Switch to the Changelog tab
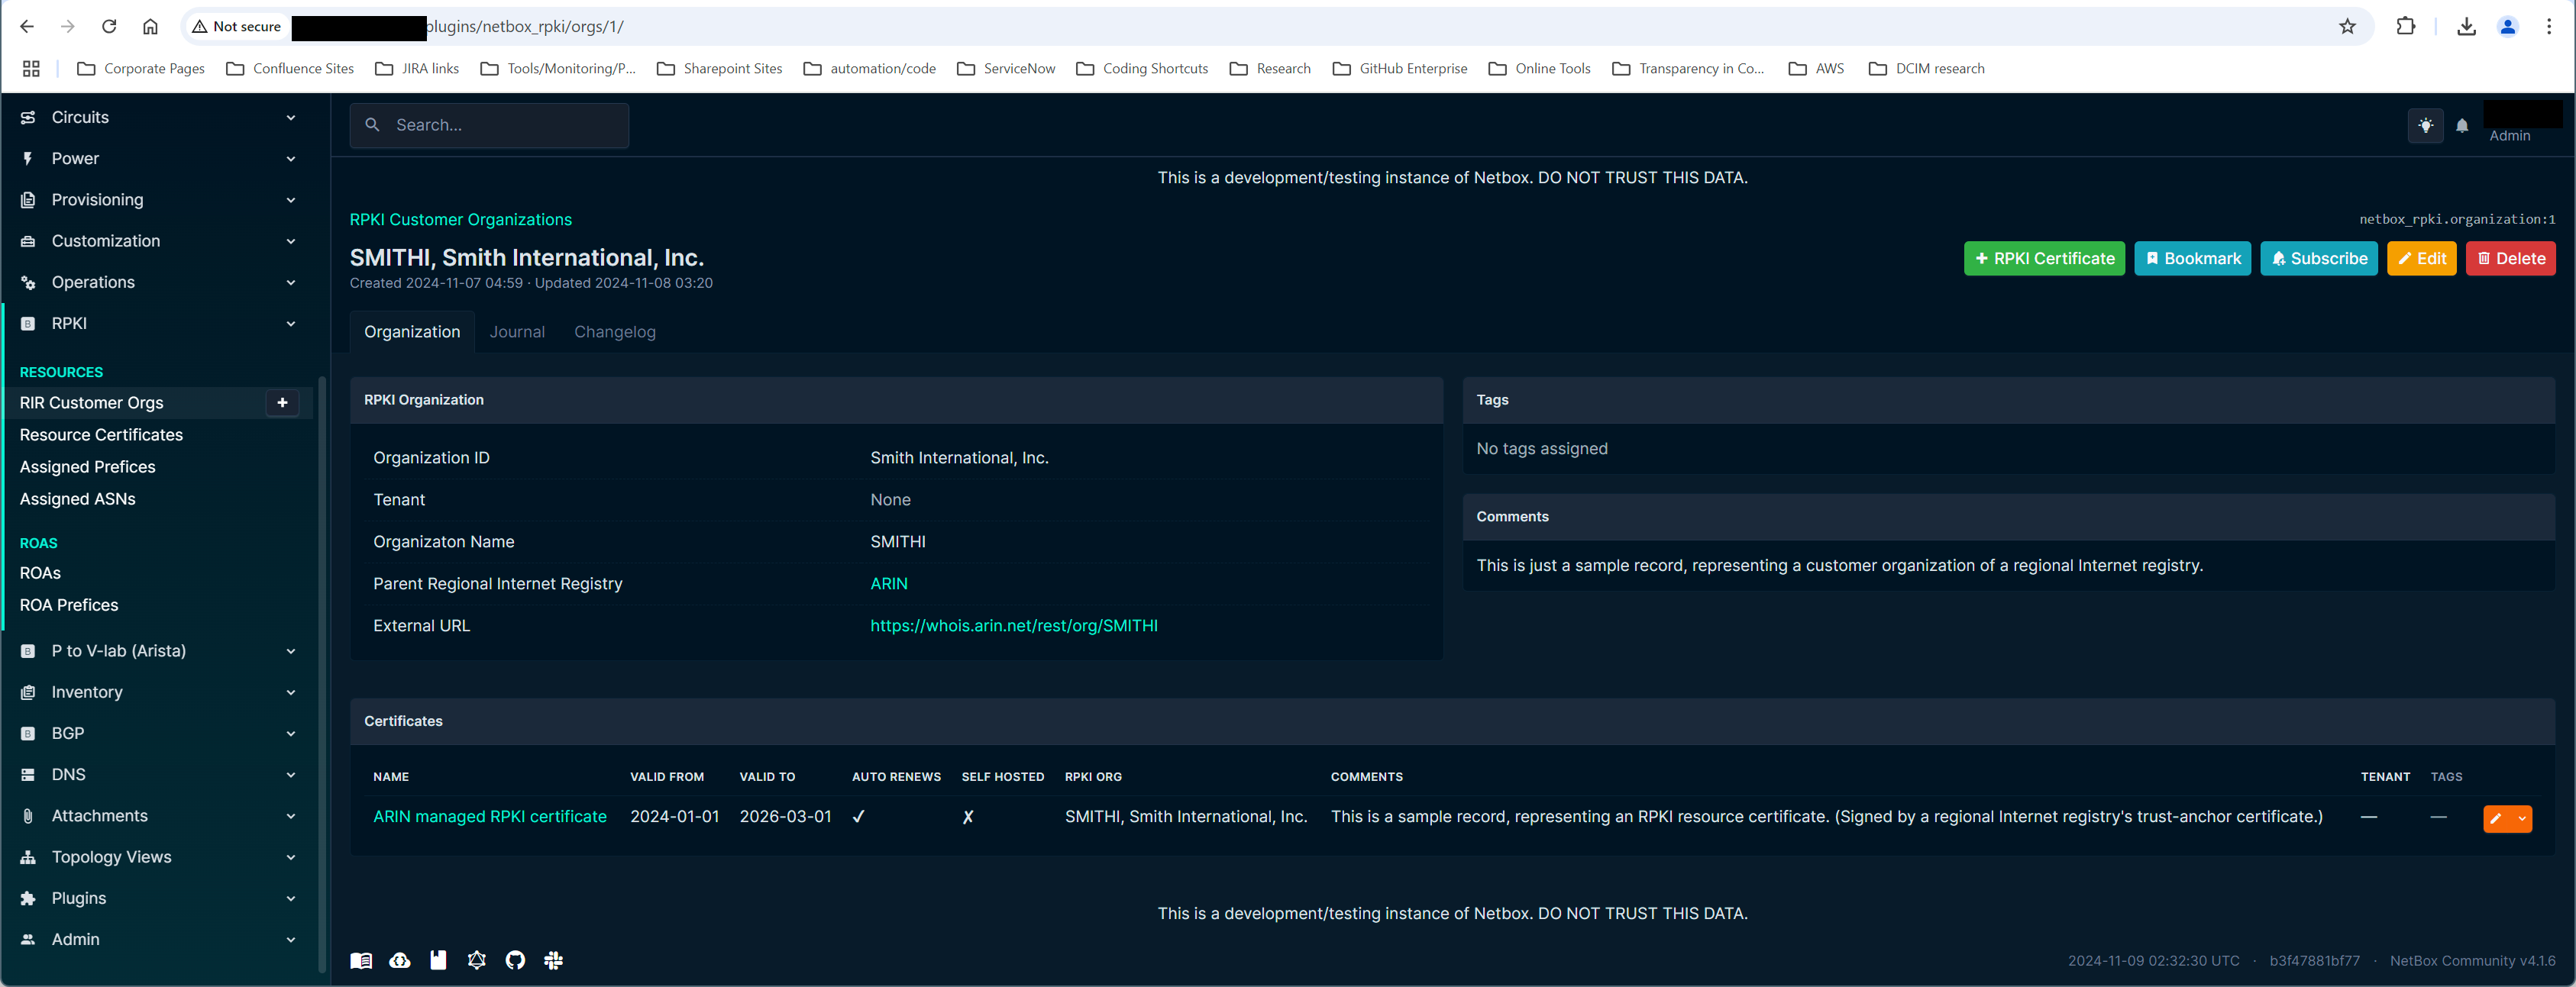The height and width of the screenshot is (987, 2576). pos(615,332)
